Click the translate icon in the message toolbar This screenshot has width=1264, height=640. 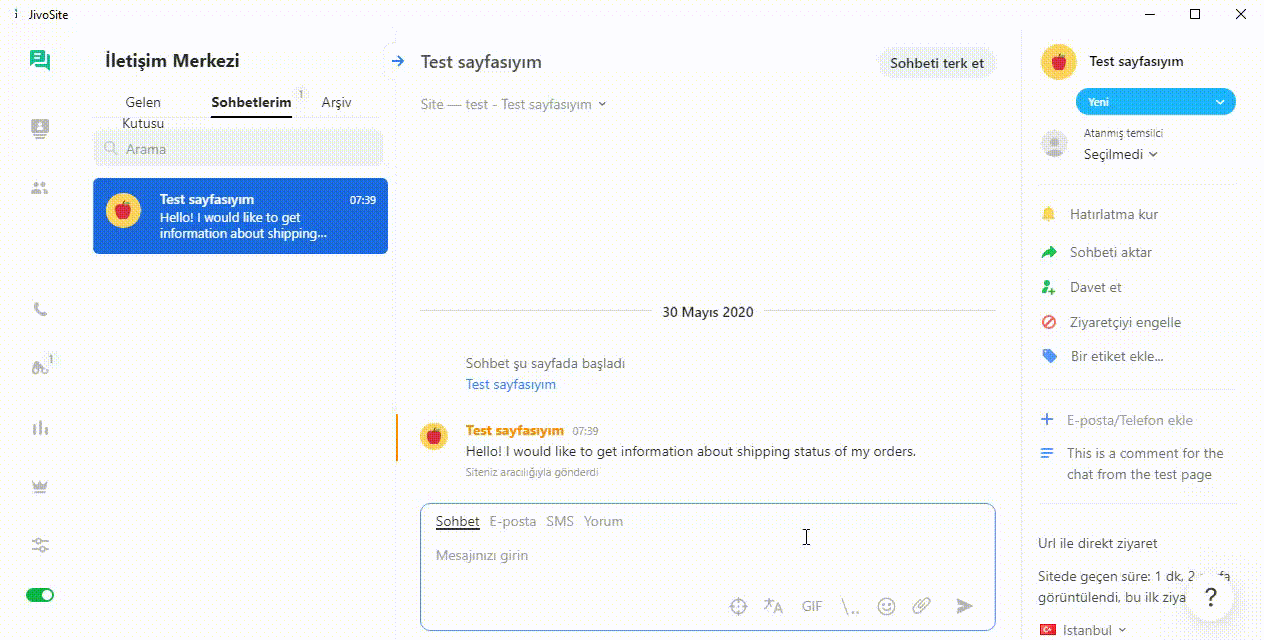click(x=773, y=606)
